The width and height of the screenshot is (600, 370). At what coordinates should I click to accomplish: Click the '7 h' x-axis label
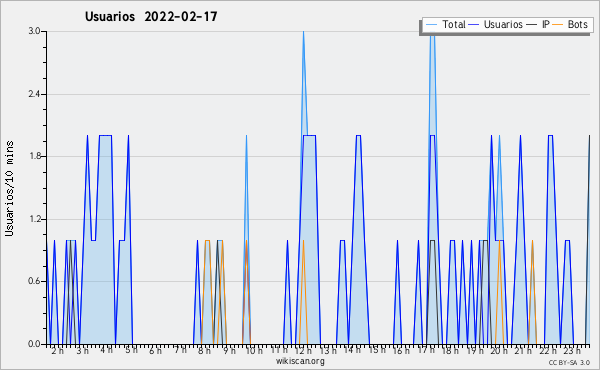click(180, 350)
